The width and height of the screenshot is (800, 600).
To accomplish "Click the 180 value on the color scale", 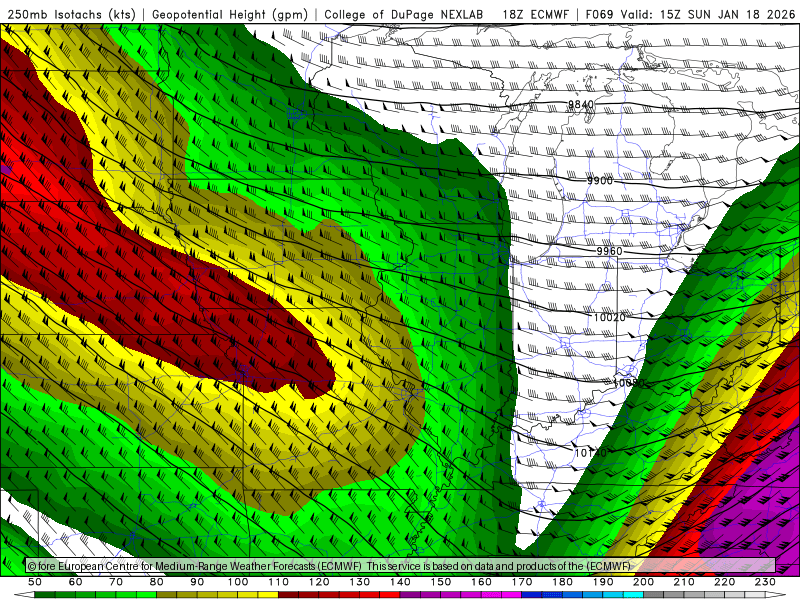I will pos(562,582).
